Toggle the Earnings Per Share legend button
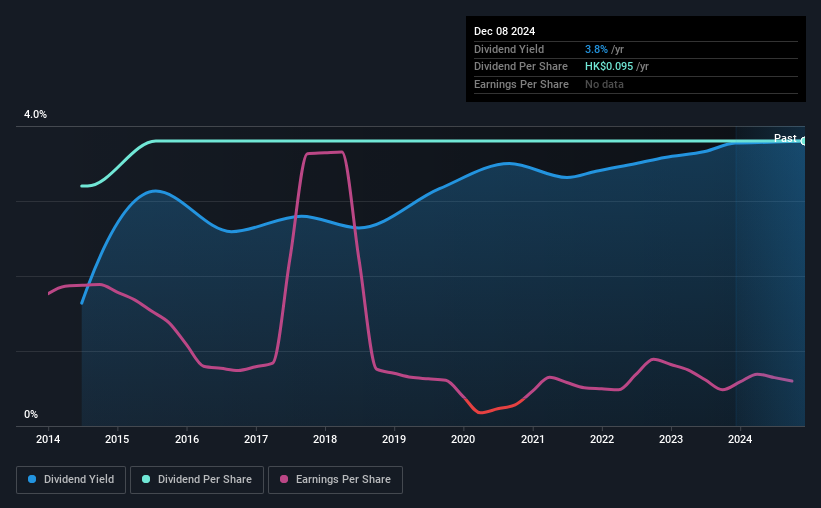821x508 pixels. pos(335,480)
